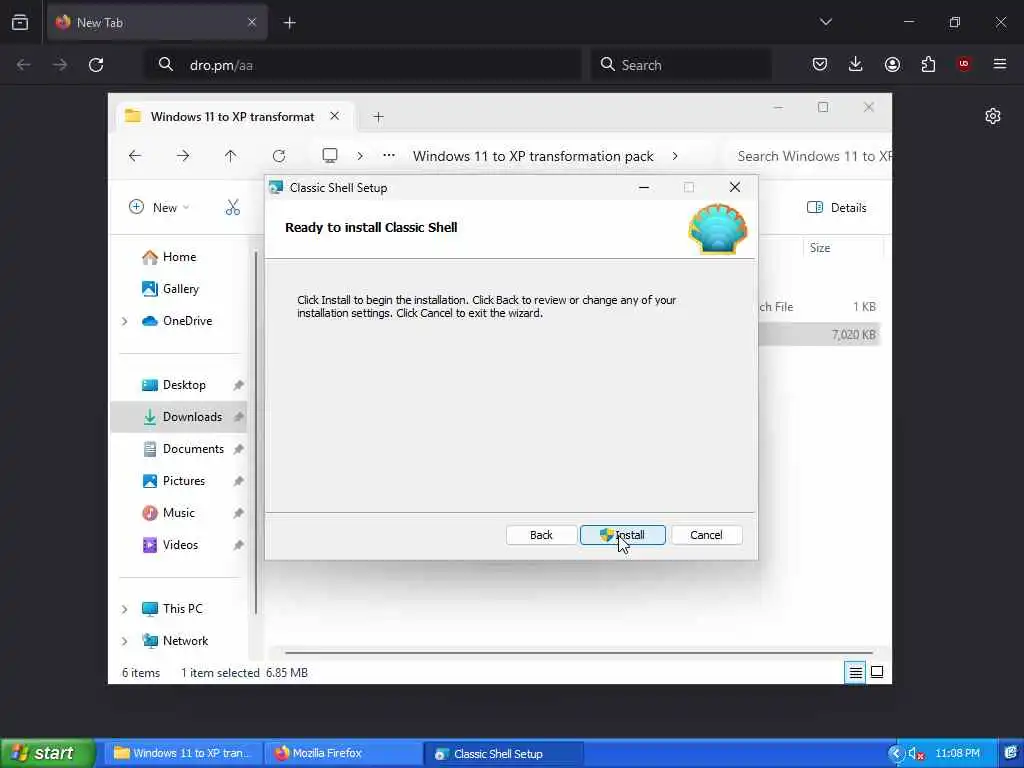The height and width of the screenshot is (768, 1024).
Task: Select Network in sidebar
Action: pos(185,641)
